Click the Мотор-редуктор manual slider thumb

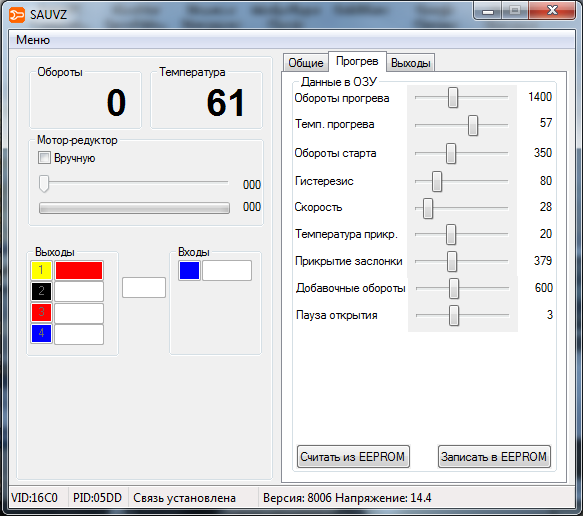pos(44,183)
